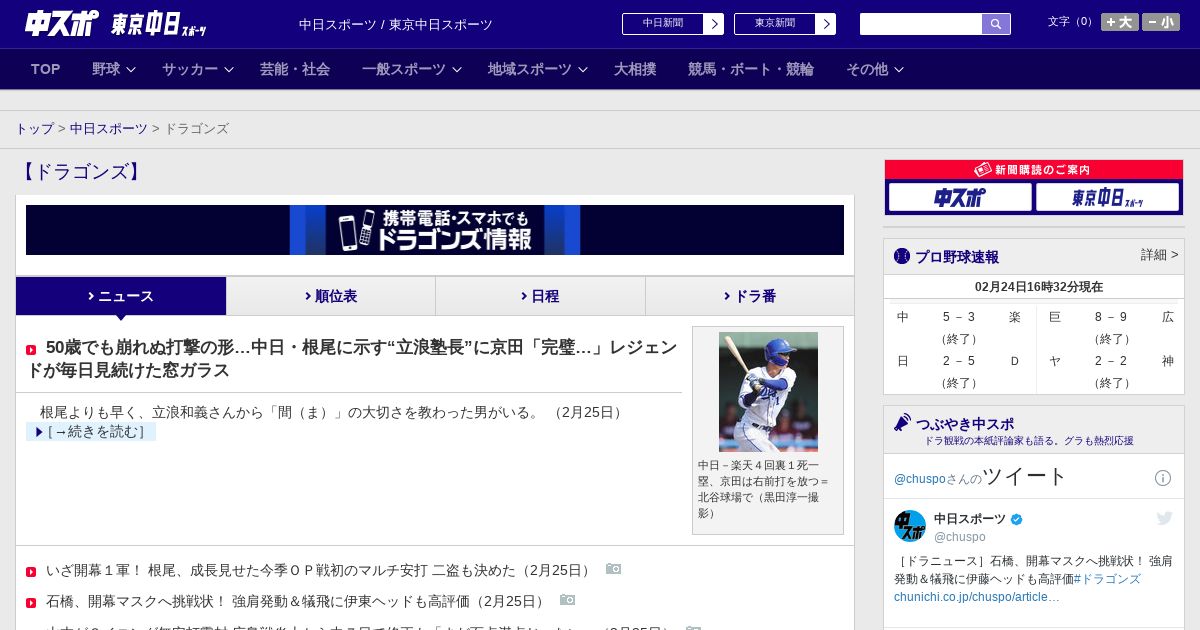The height and width of the screenshot is (630, 1200).
Task: Open the 中日スポーツ Twitter account name
Action: click(x=970, y=519)
